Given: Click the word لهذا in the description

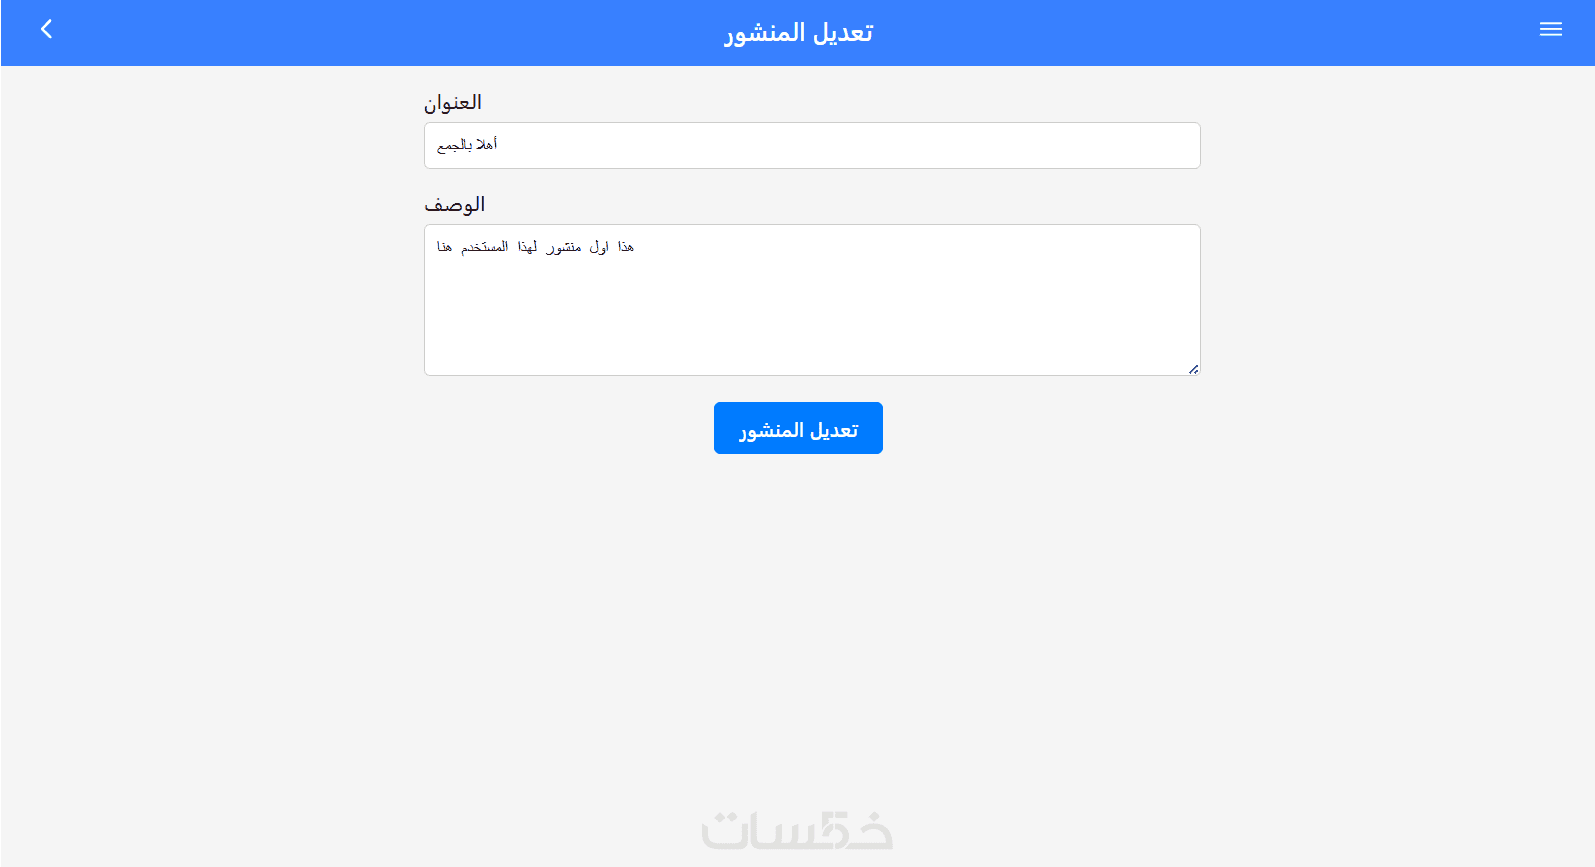Looking at the screenshot, I should 527,247.
